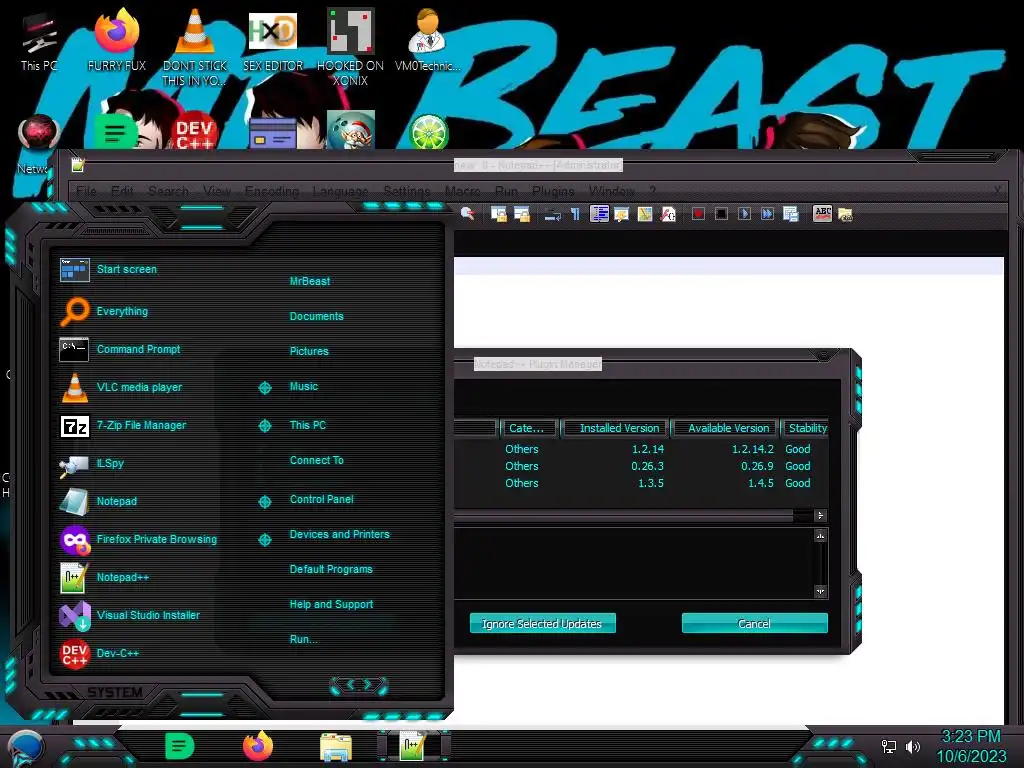Click the Stop Recording macro icon
The height and width of the screenshot is (768, 1024).
pyautogui.click(x=721, y=214)
